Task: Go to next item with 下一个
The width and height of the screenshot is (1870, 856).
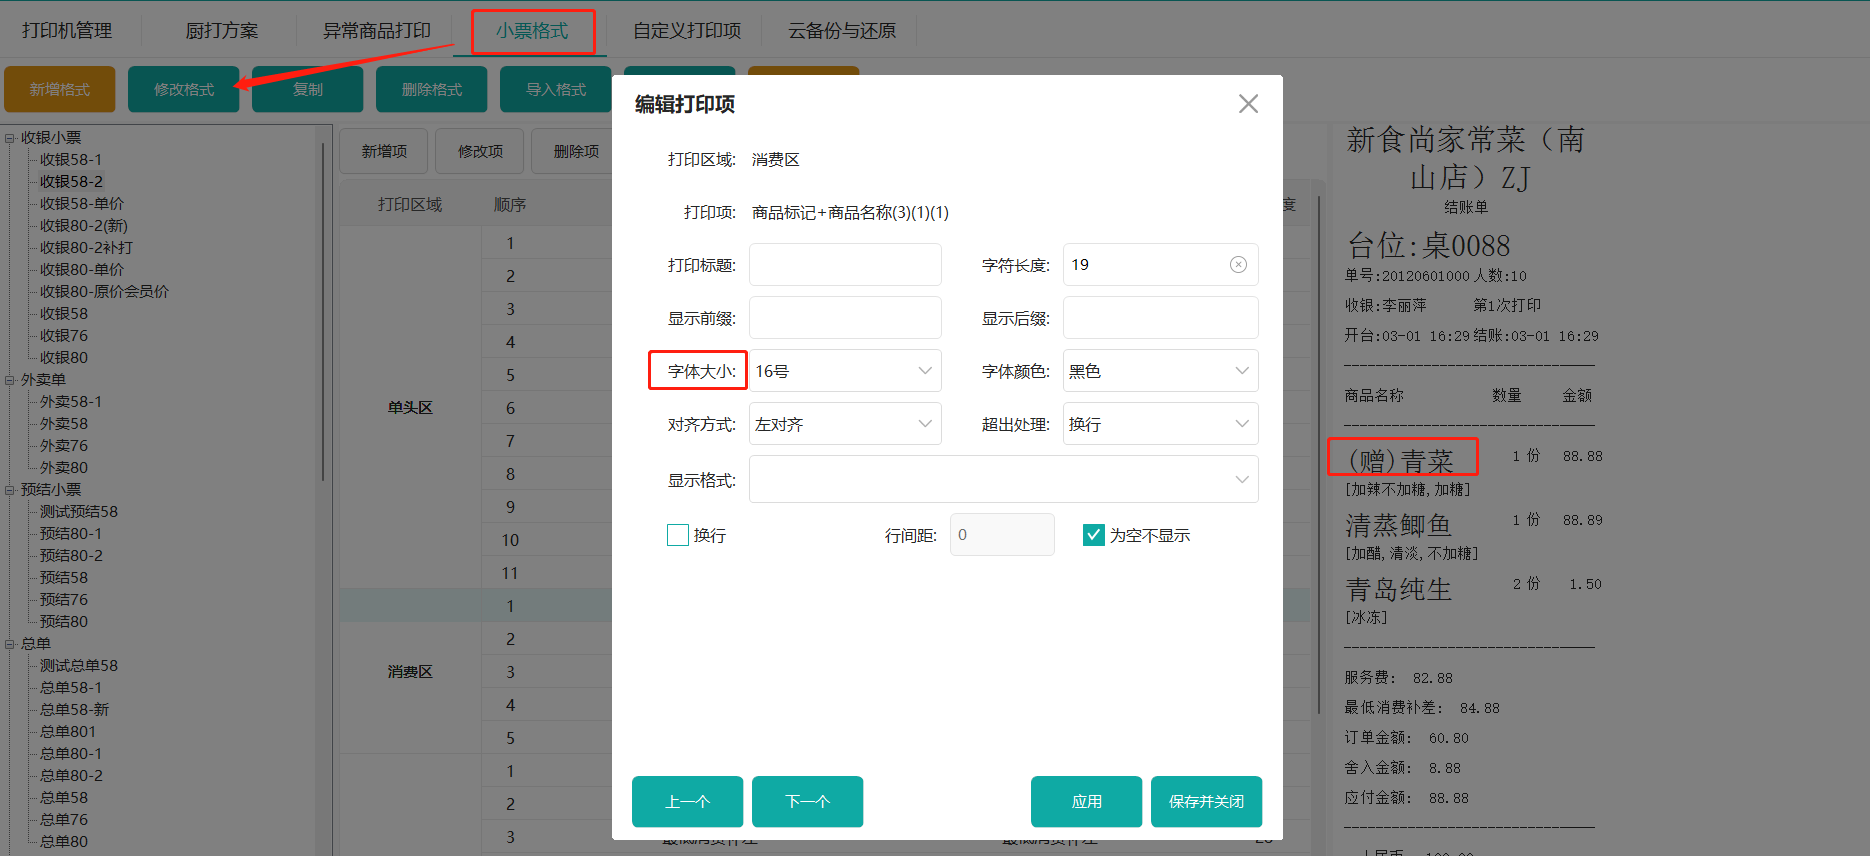Action: click(x=808, y=801)
